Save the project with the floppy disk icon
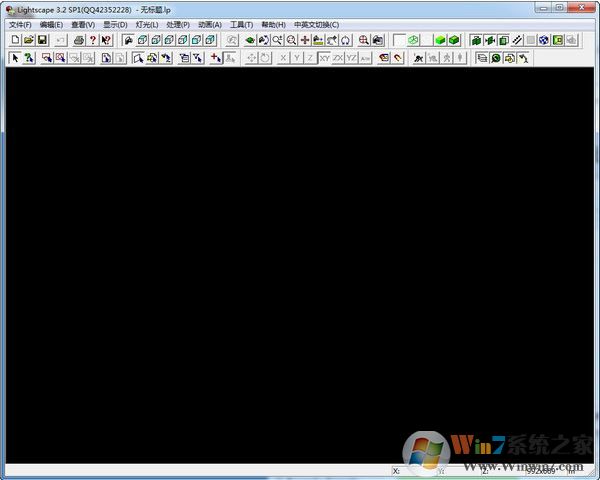The height and width of the screenshot is (480, 600). 43,40
